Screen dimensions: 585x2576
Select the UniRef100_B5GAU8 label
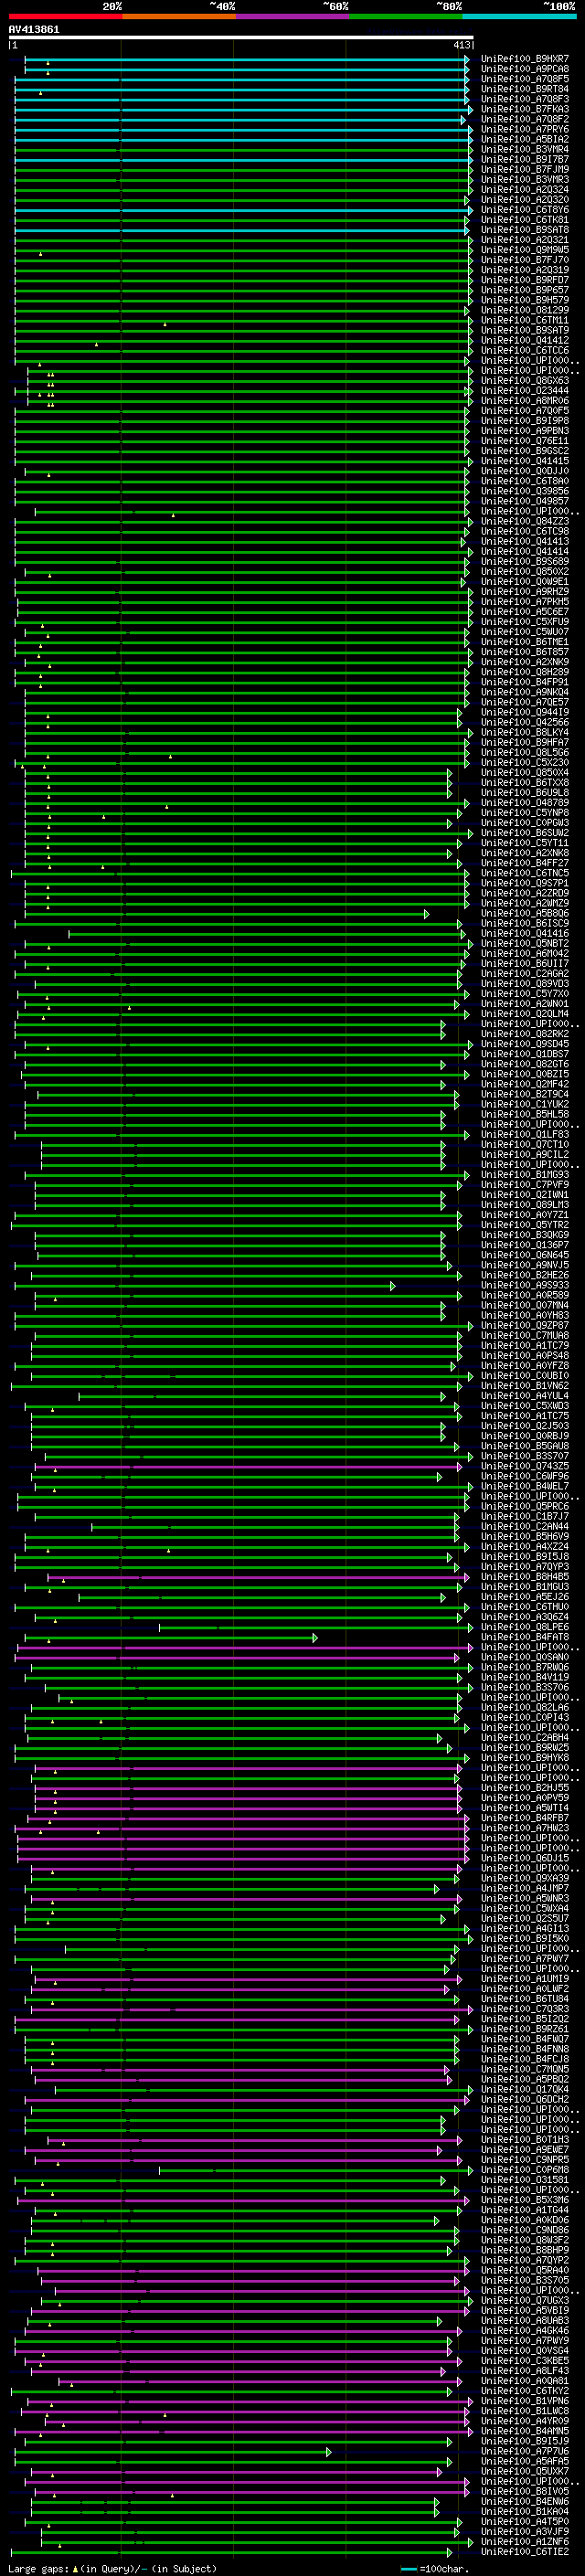(x=525, y=1446)
